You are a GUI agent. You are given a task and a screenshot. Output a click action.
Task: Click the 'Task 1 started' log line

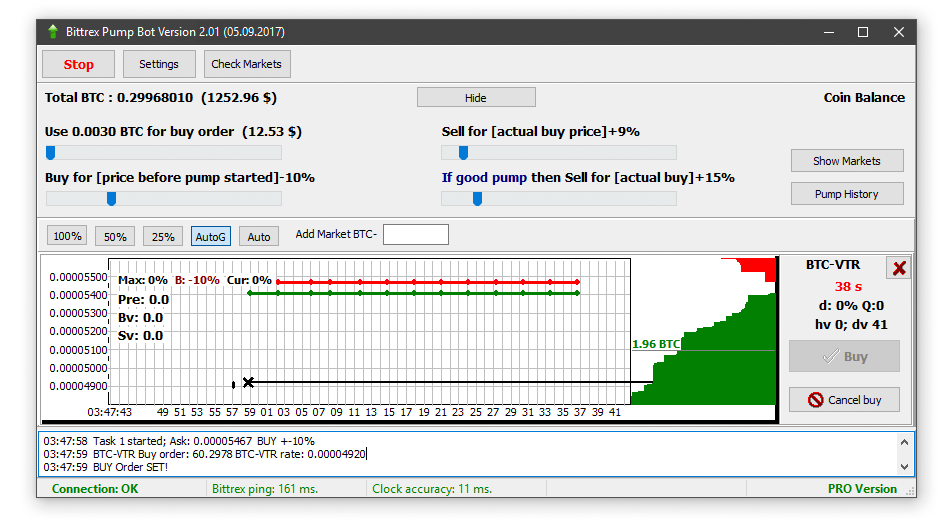click(x=179, y=441)
